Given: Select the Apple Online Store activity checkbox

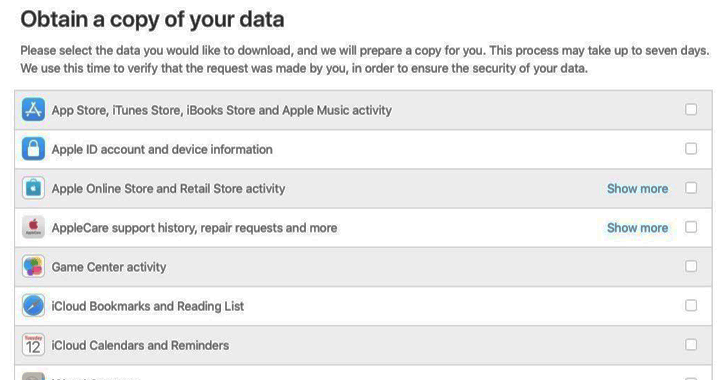Looking at the screenshot, I should (x=691, y=188).
